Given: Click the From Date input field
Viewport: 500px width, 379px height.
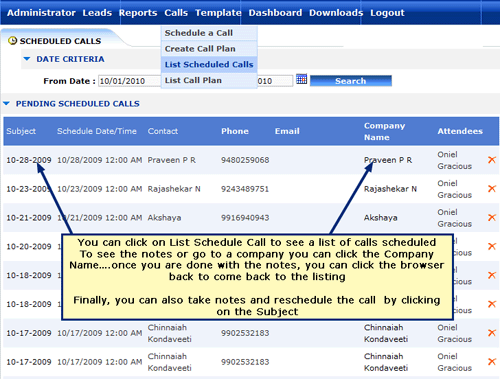Looking at the screenshot, I should pos(130,81).
